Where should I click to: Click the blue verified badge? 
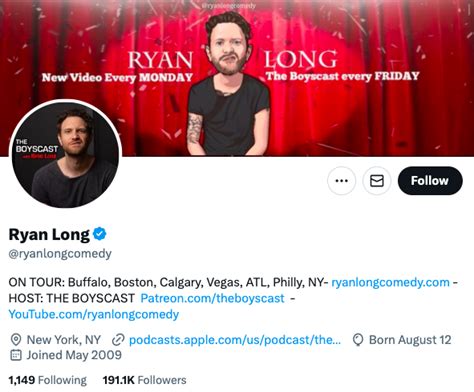(x=100, y=234)
